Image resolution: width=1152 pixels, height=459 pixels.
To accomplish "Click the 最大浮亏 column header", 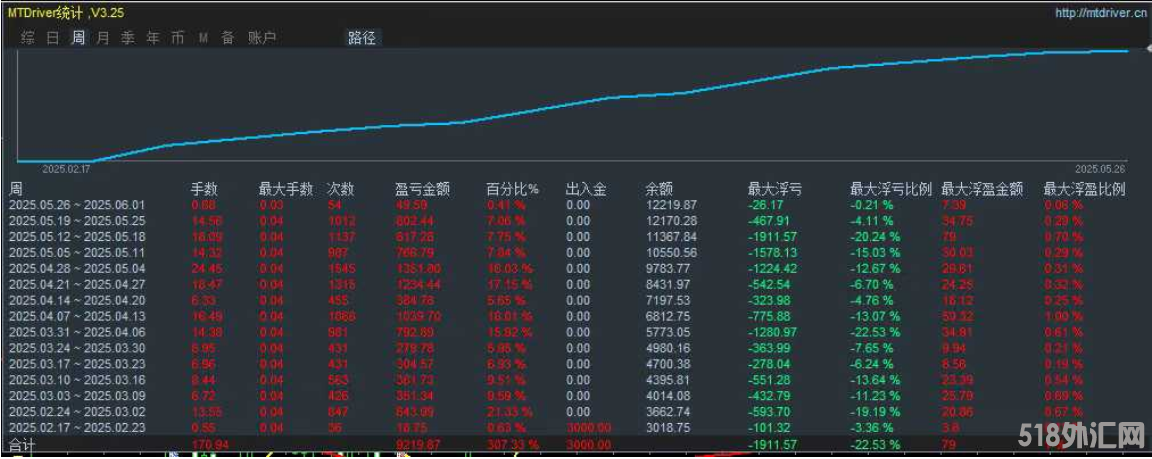I will [774, 189].
